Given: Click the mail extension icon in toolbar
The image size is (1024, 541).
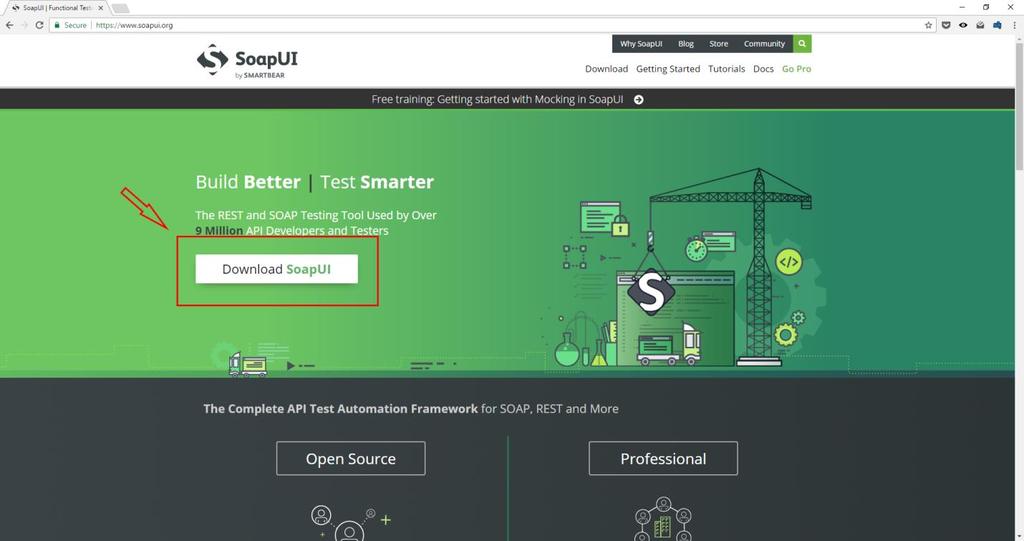Looking at the screenshot, I should [980, 25].
